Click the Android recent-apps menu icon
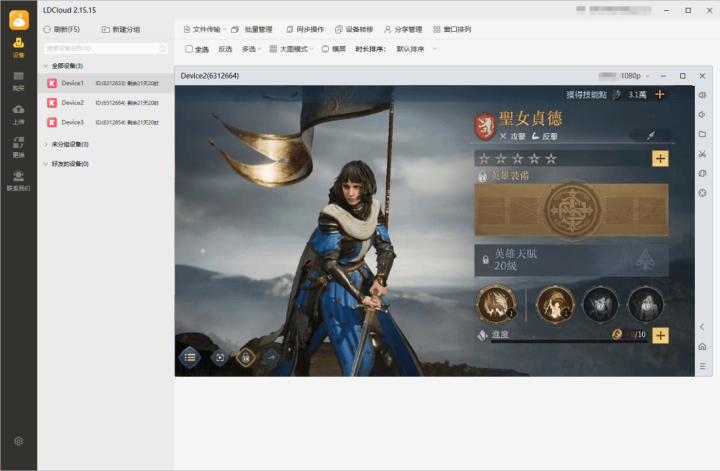Screen dimensions: 720x471 [703, 366]
